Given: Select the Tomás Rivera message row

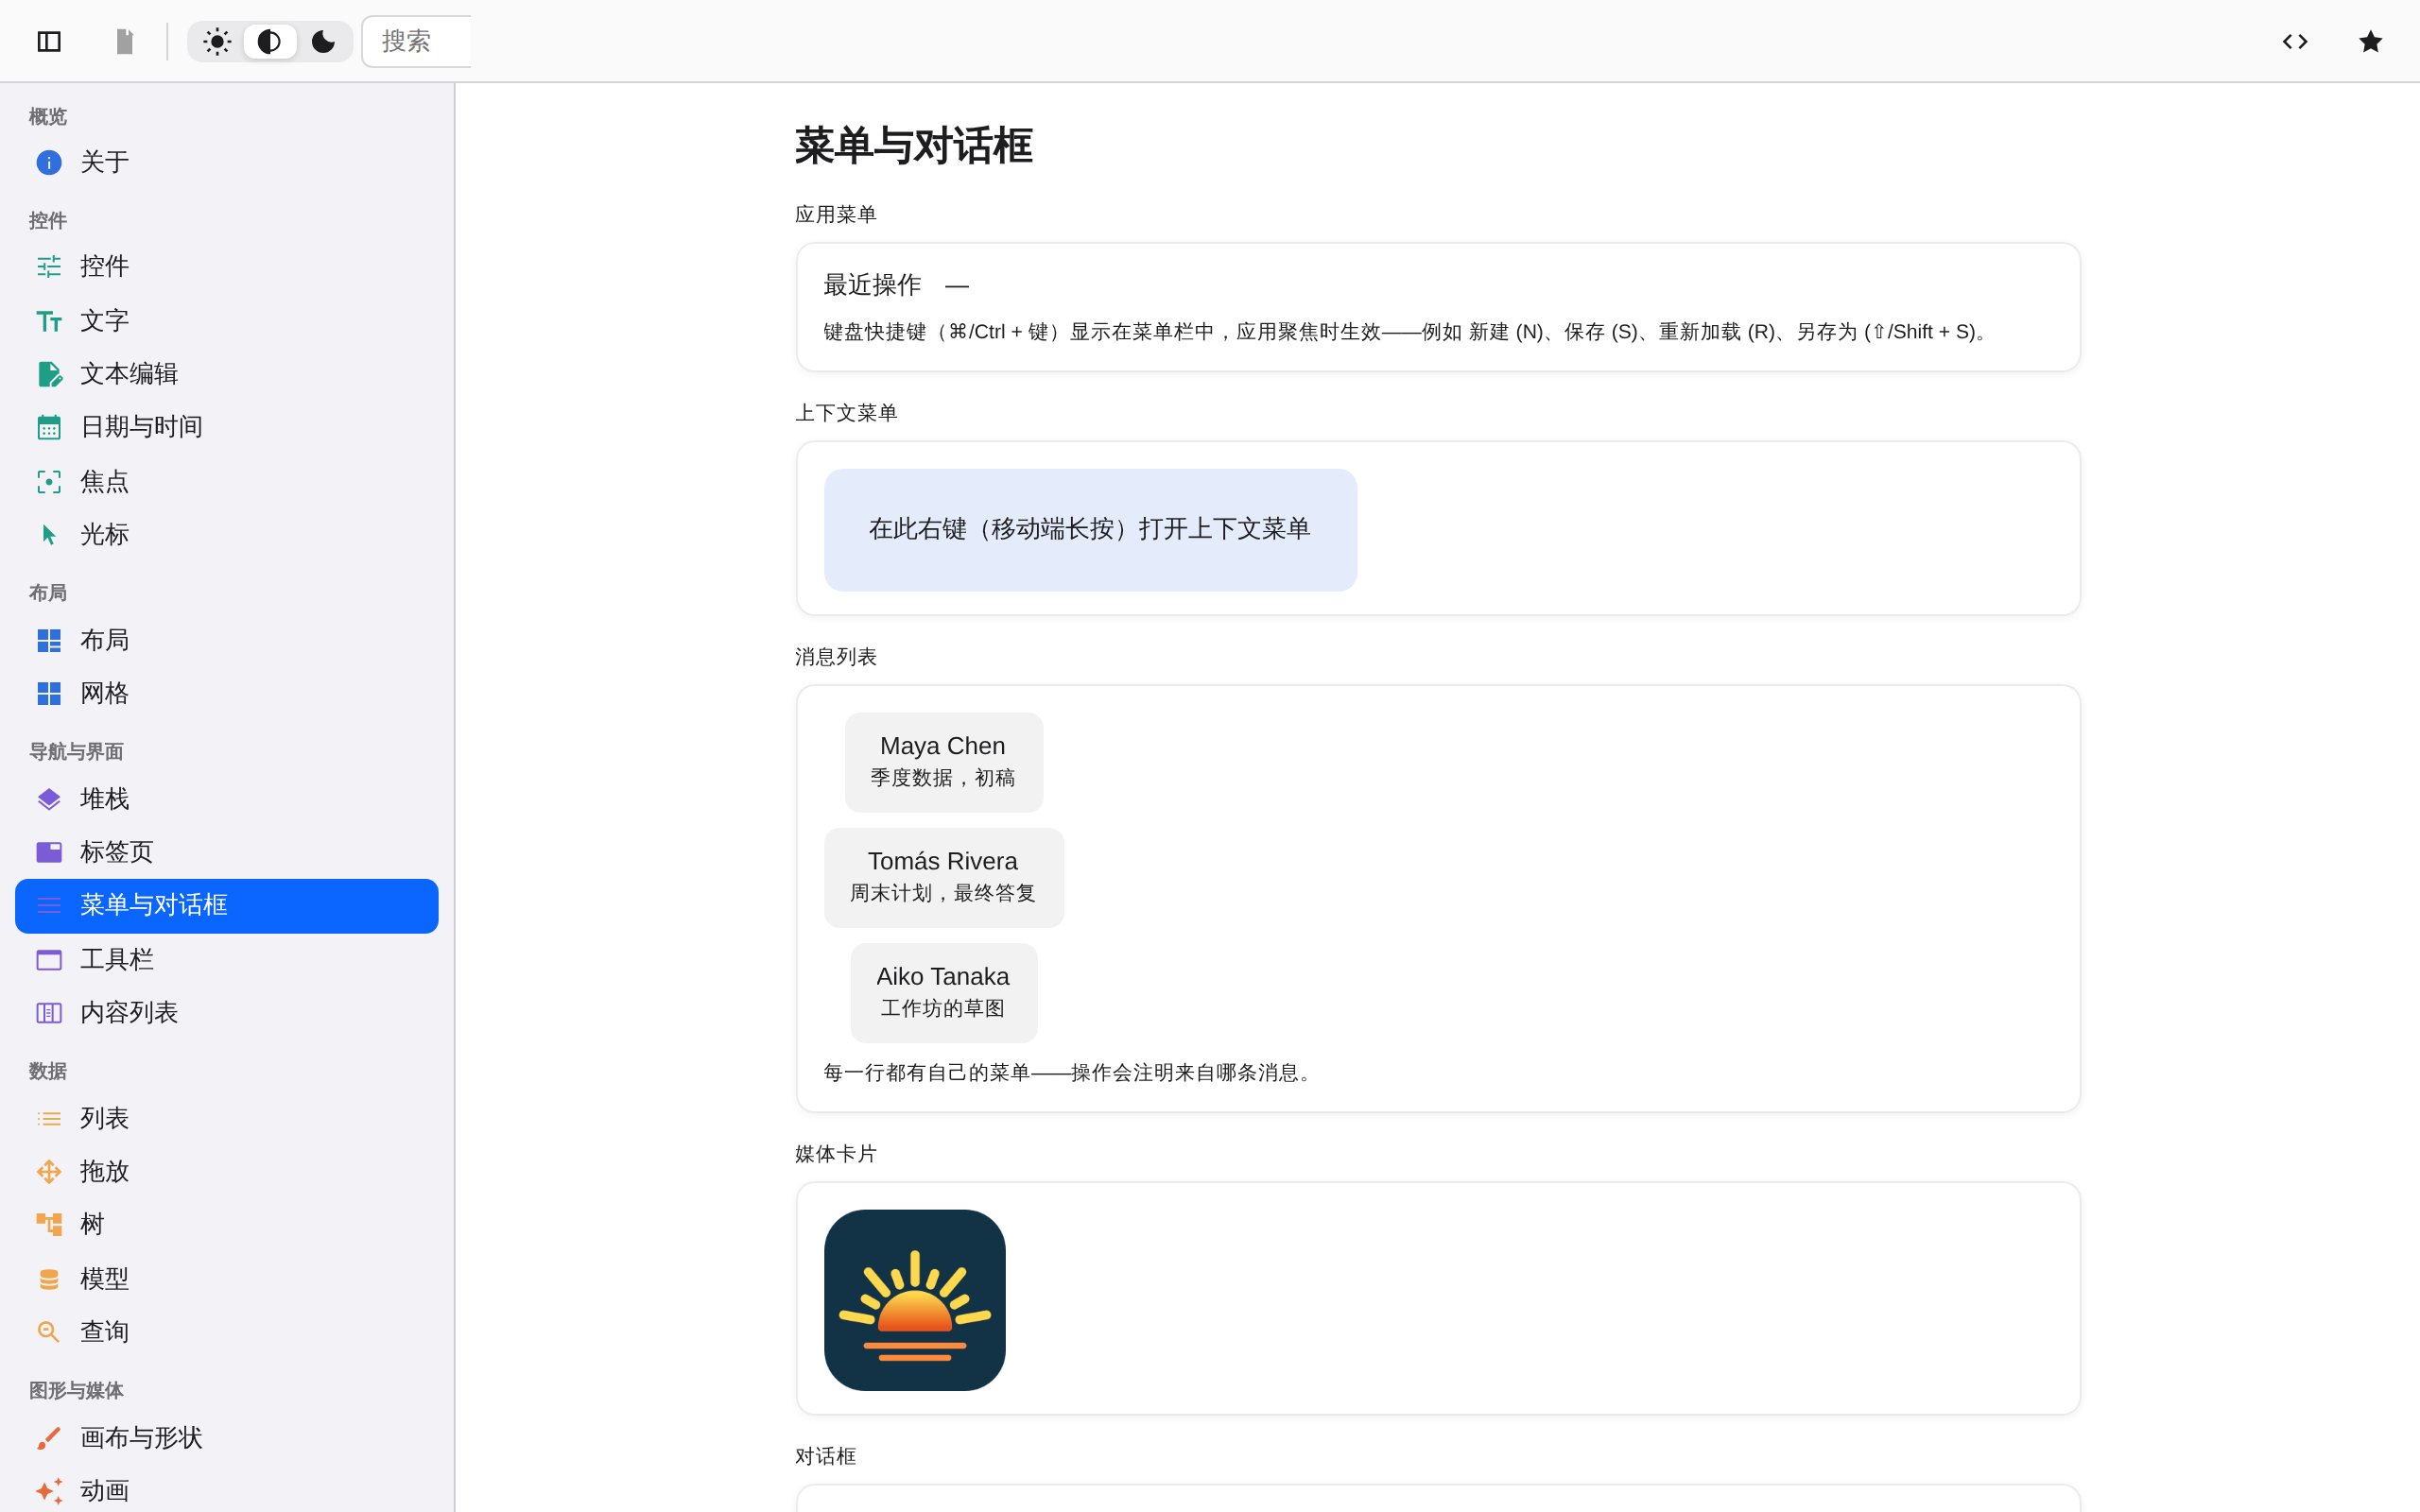Looking at the screenshot, I should (944, 877).
